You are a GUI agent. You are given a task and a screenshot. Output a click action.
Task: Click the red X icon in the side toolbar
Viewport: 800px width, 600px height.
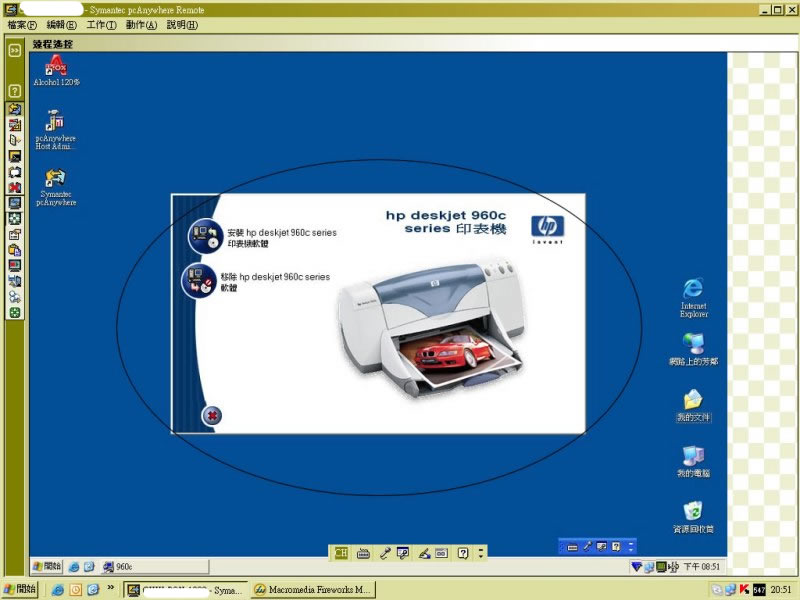(x=15, y=187)
